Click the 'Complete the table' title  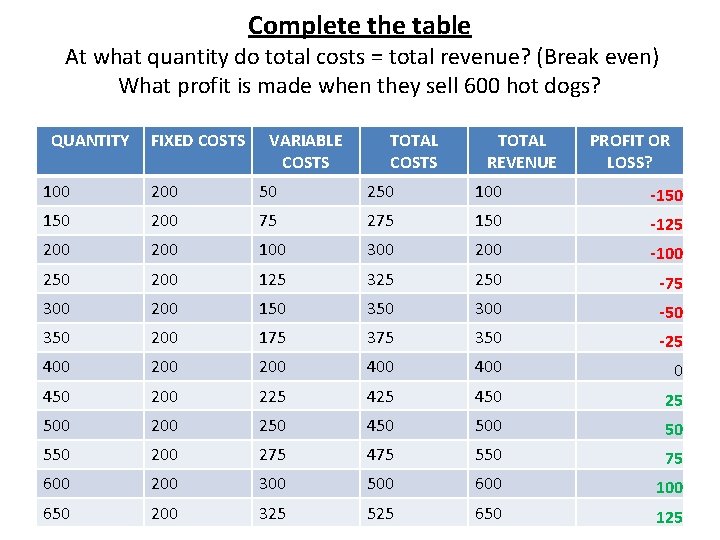359,24
